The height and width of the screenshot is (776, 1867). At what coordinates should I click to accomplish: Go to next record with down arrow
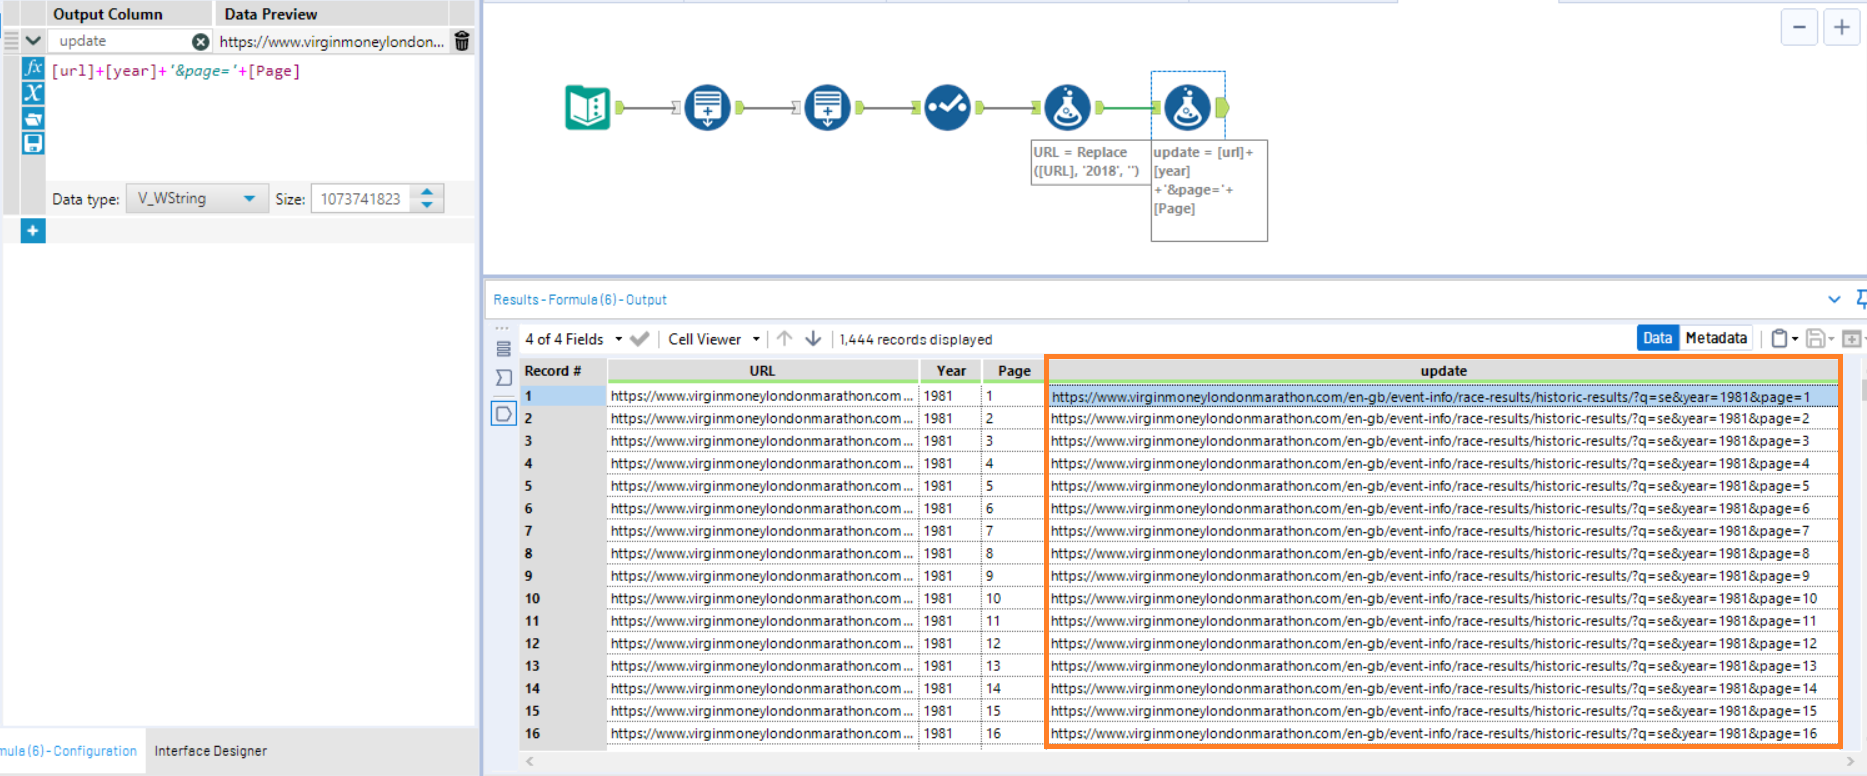[x=813, y=339]
